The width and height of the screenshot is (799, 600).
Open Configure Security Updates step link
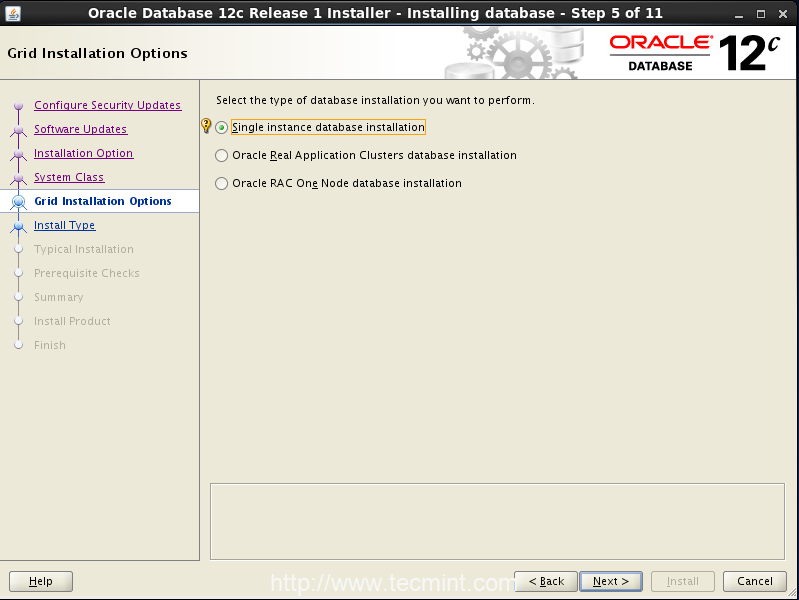[x=108, y=105]
